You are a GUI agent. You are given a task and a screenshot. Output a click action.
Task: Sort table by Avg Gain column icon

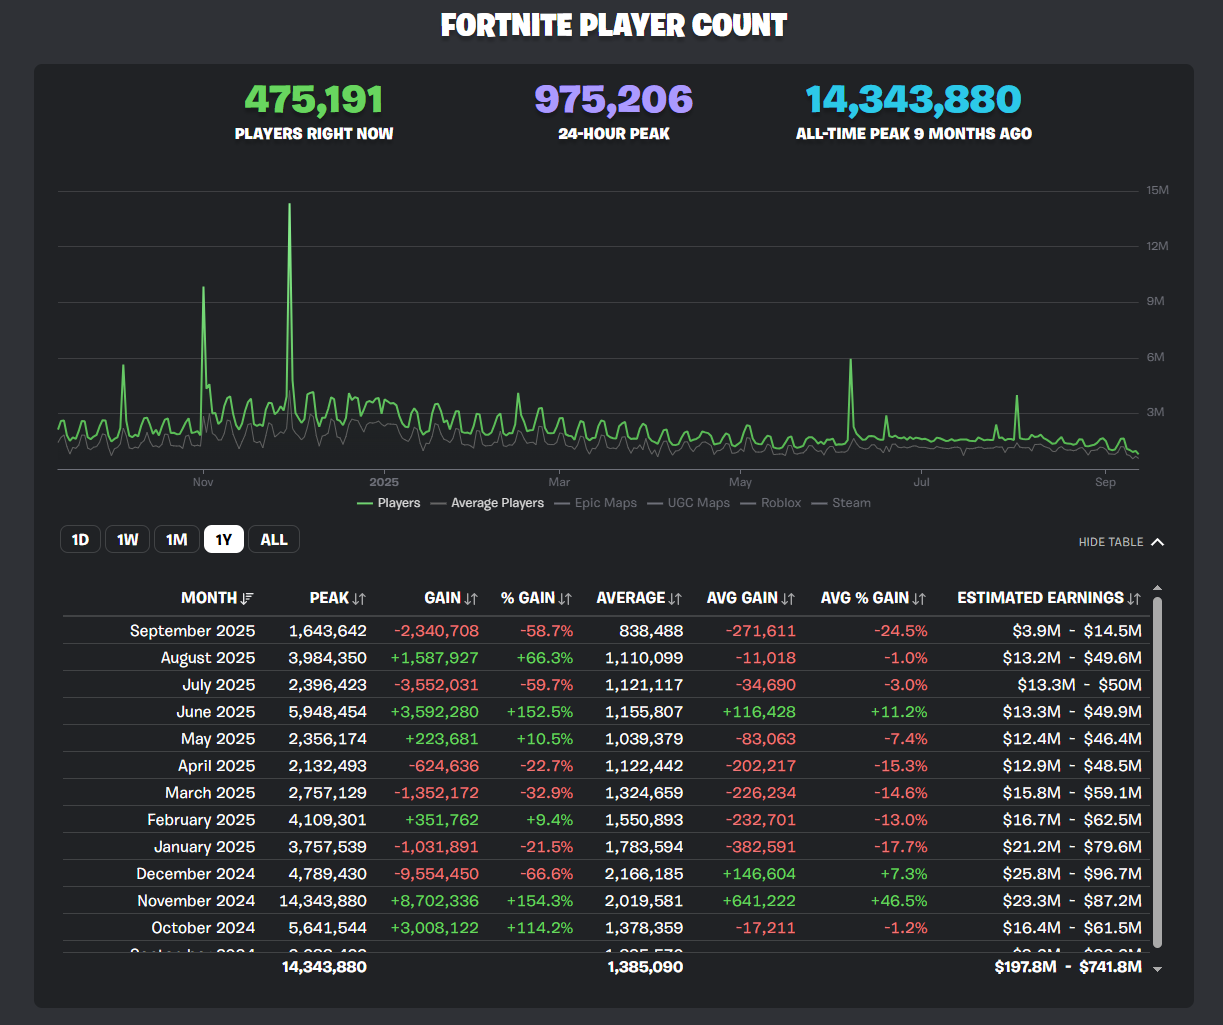pos(788,598)
